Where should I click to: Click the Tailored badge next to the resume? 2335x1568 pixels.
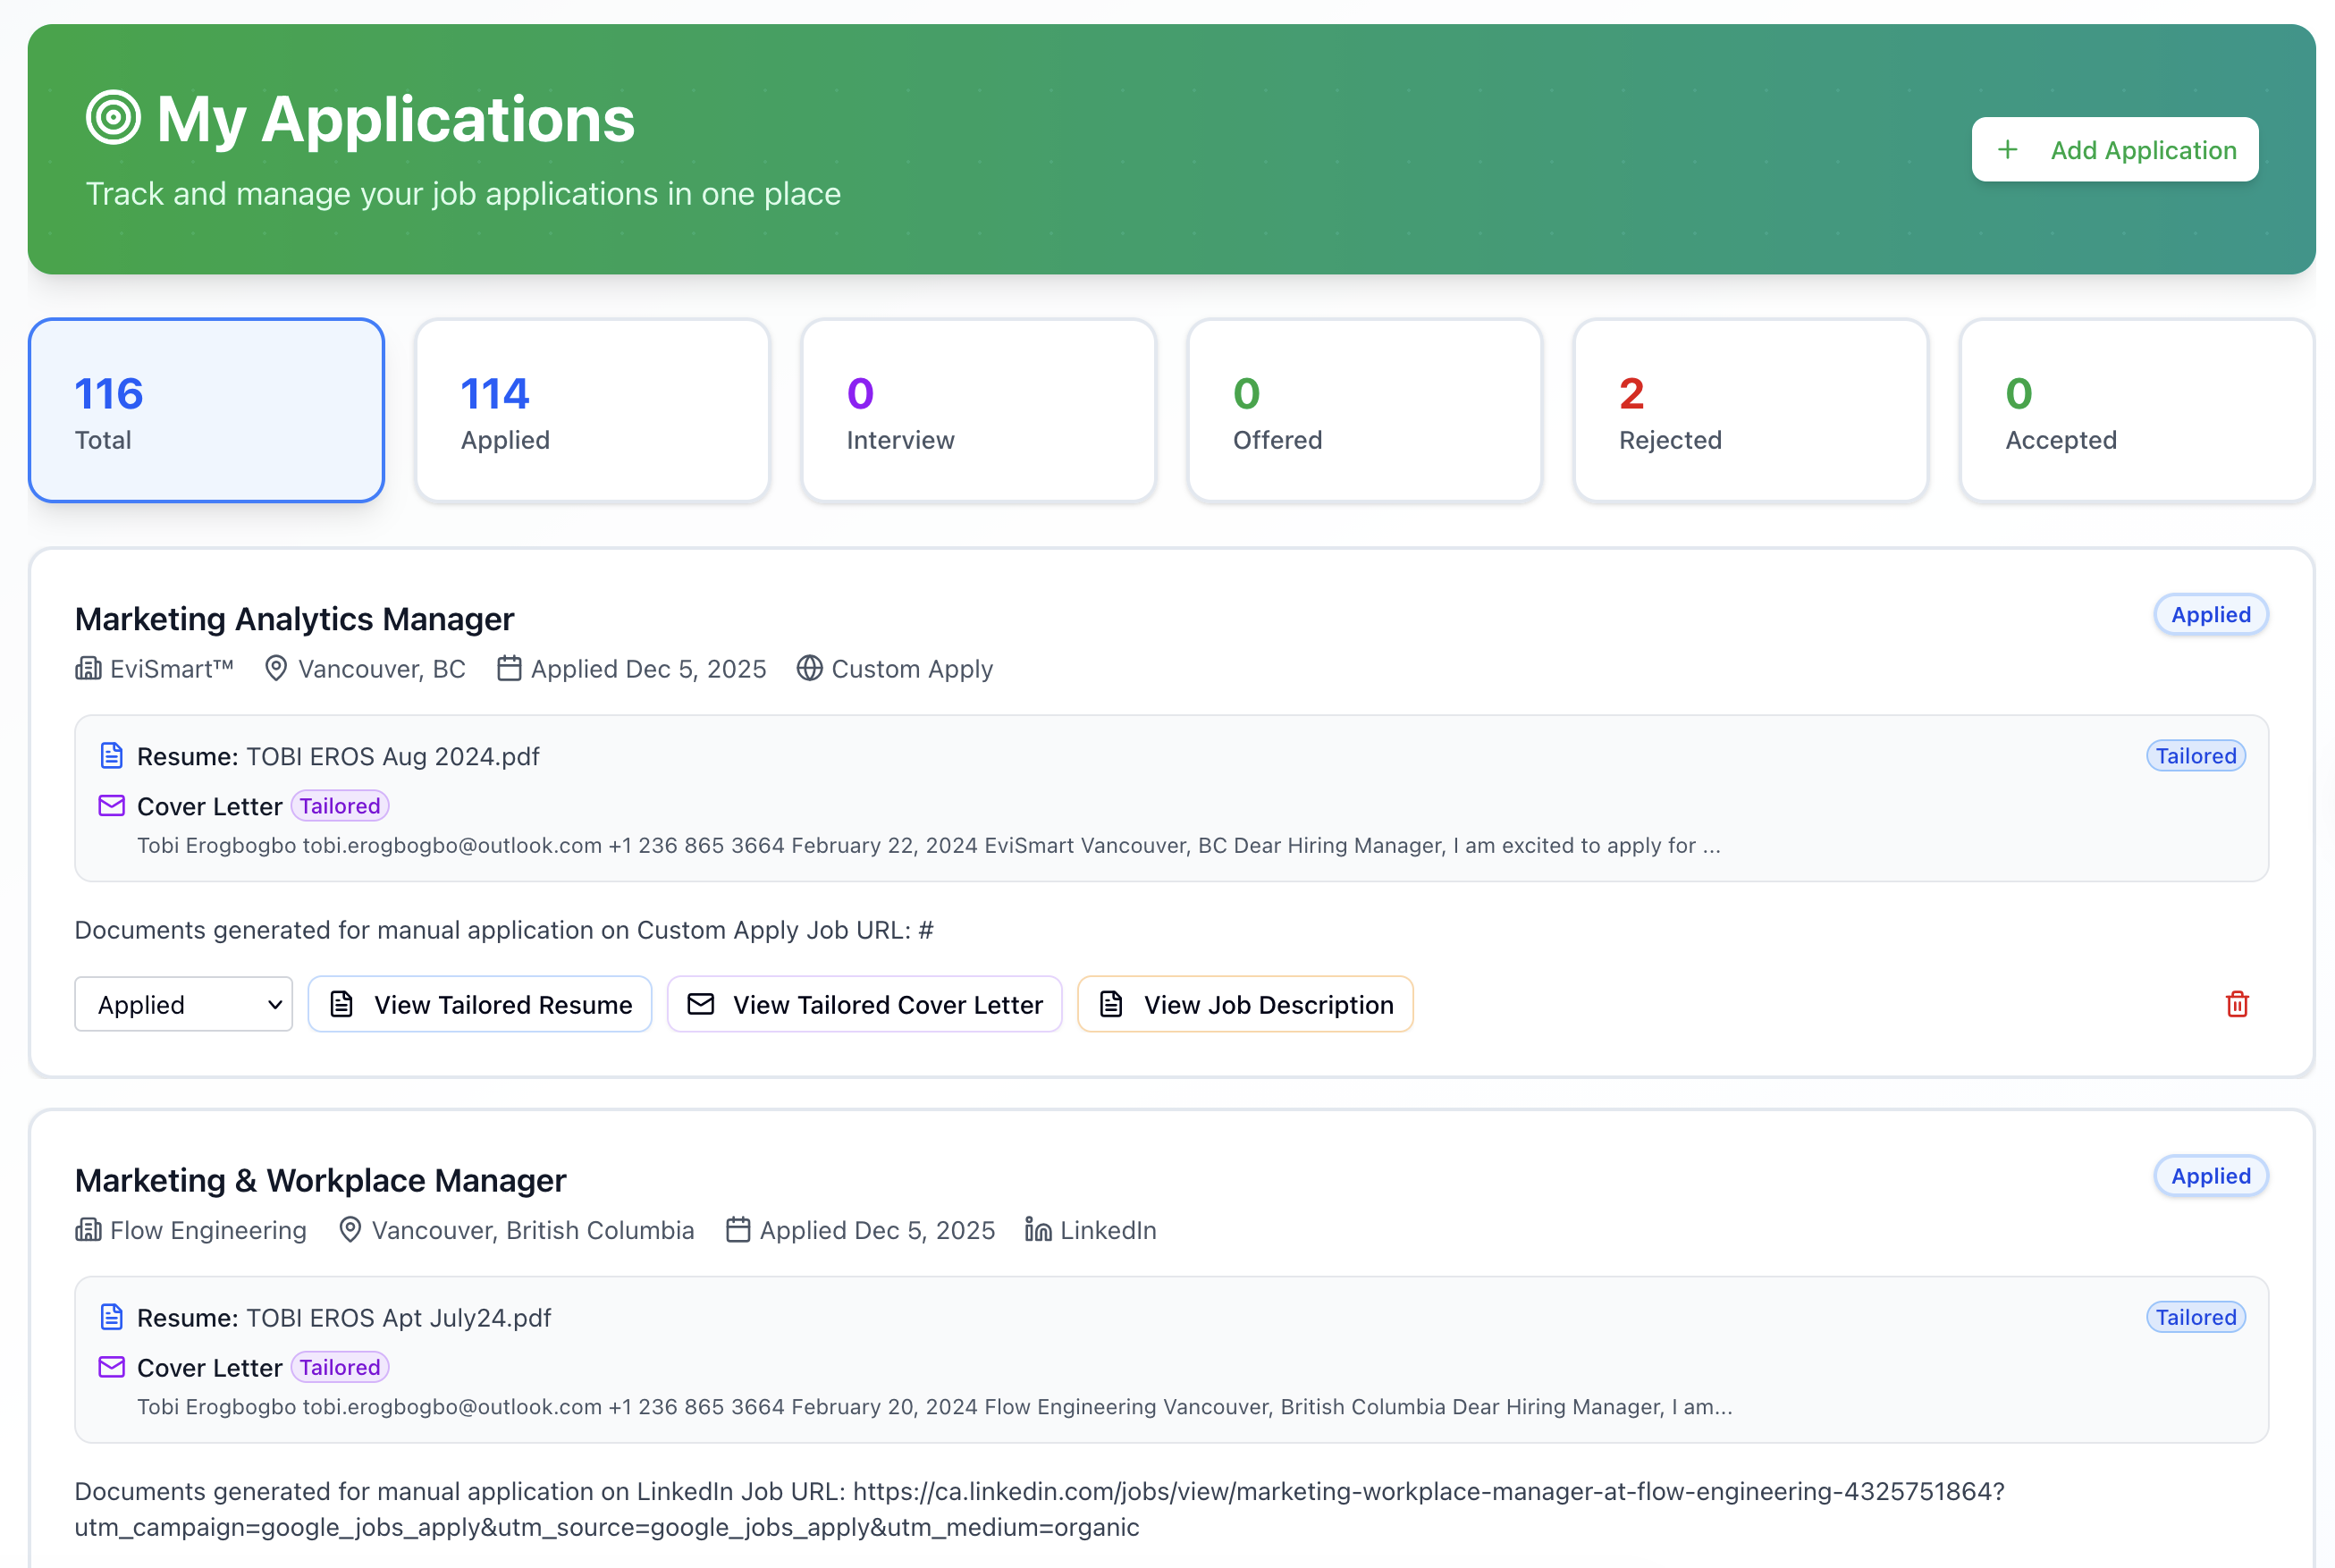[2194, 756]
